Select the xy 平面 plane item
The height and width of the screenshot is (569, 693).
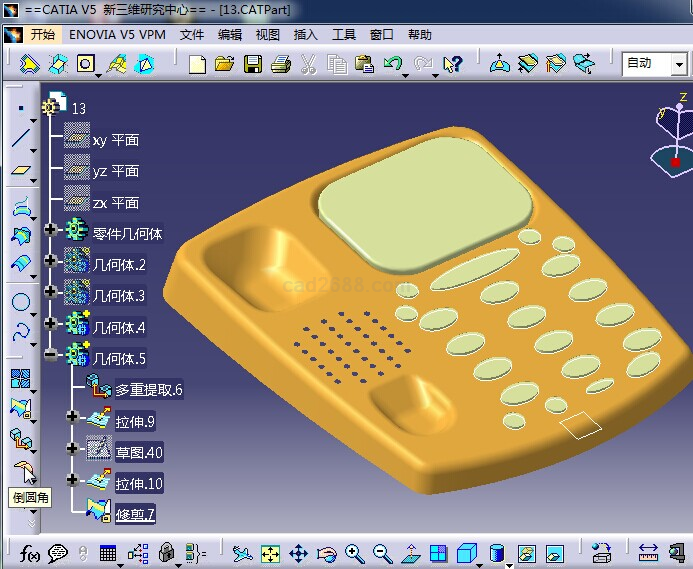115,140
